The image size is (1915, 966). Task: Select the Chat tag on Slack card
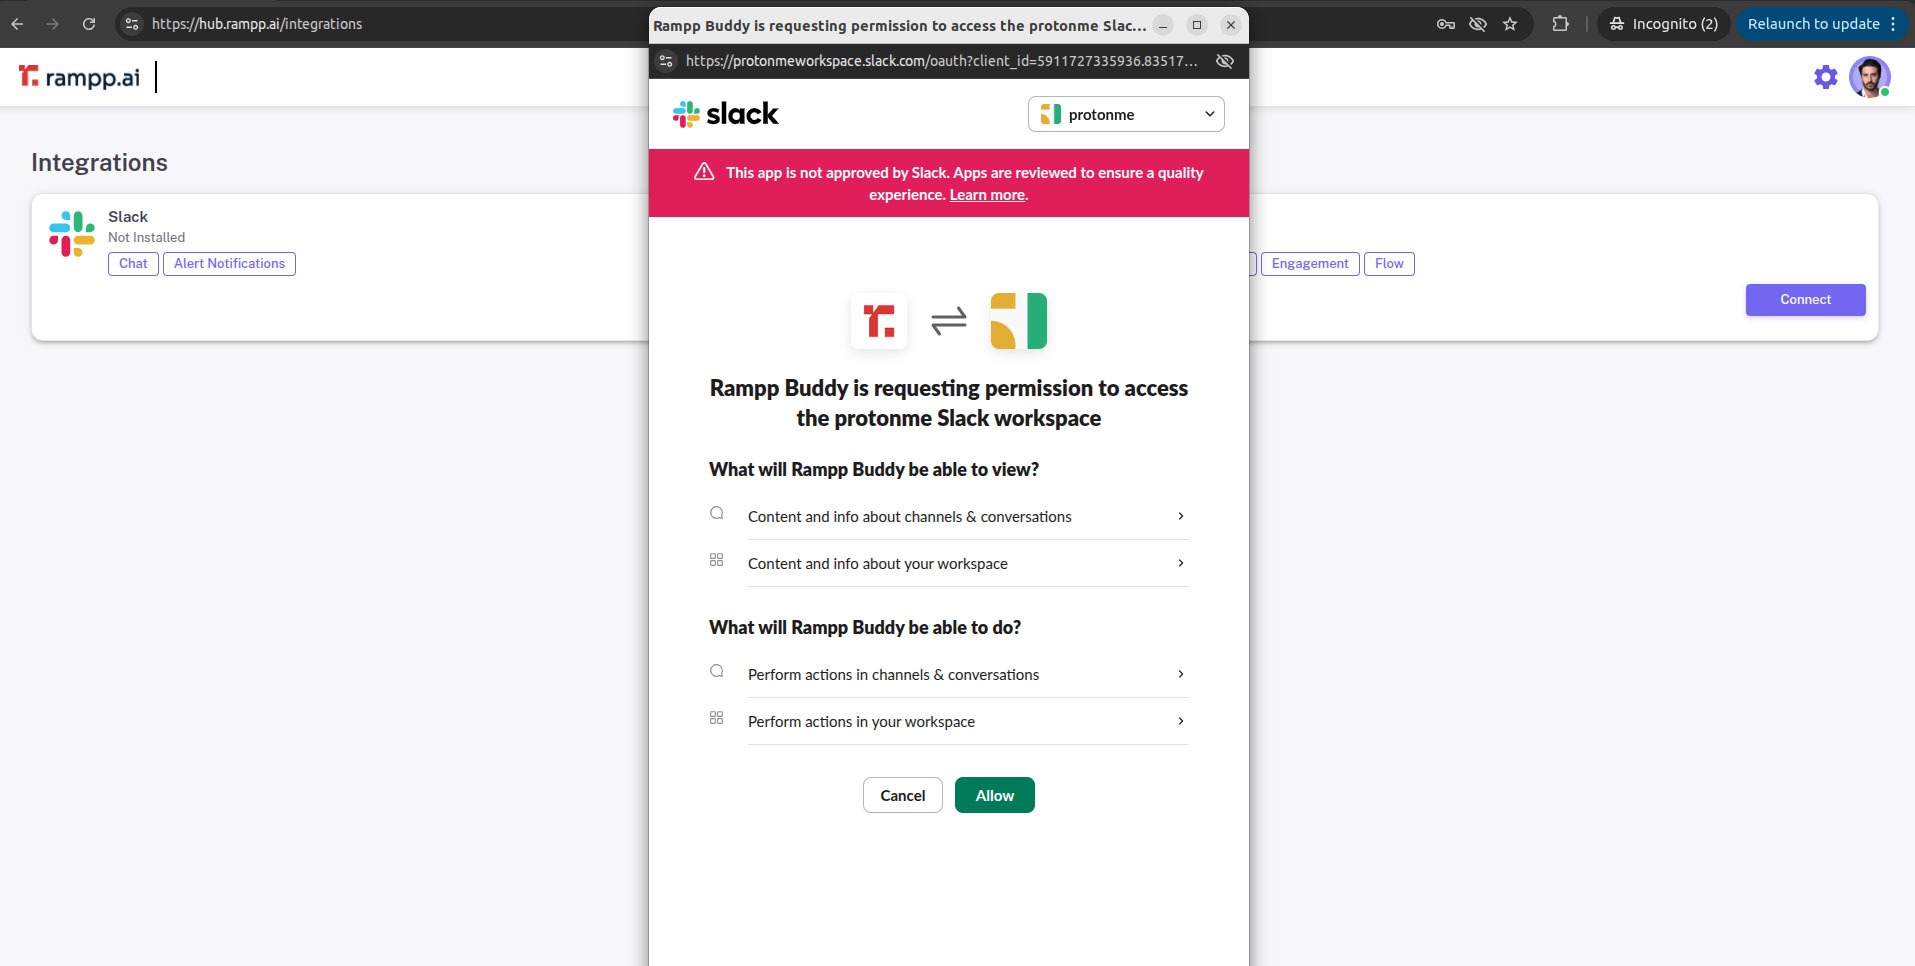[133, 264]
